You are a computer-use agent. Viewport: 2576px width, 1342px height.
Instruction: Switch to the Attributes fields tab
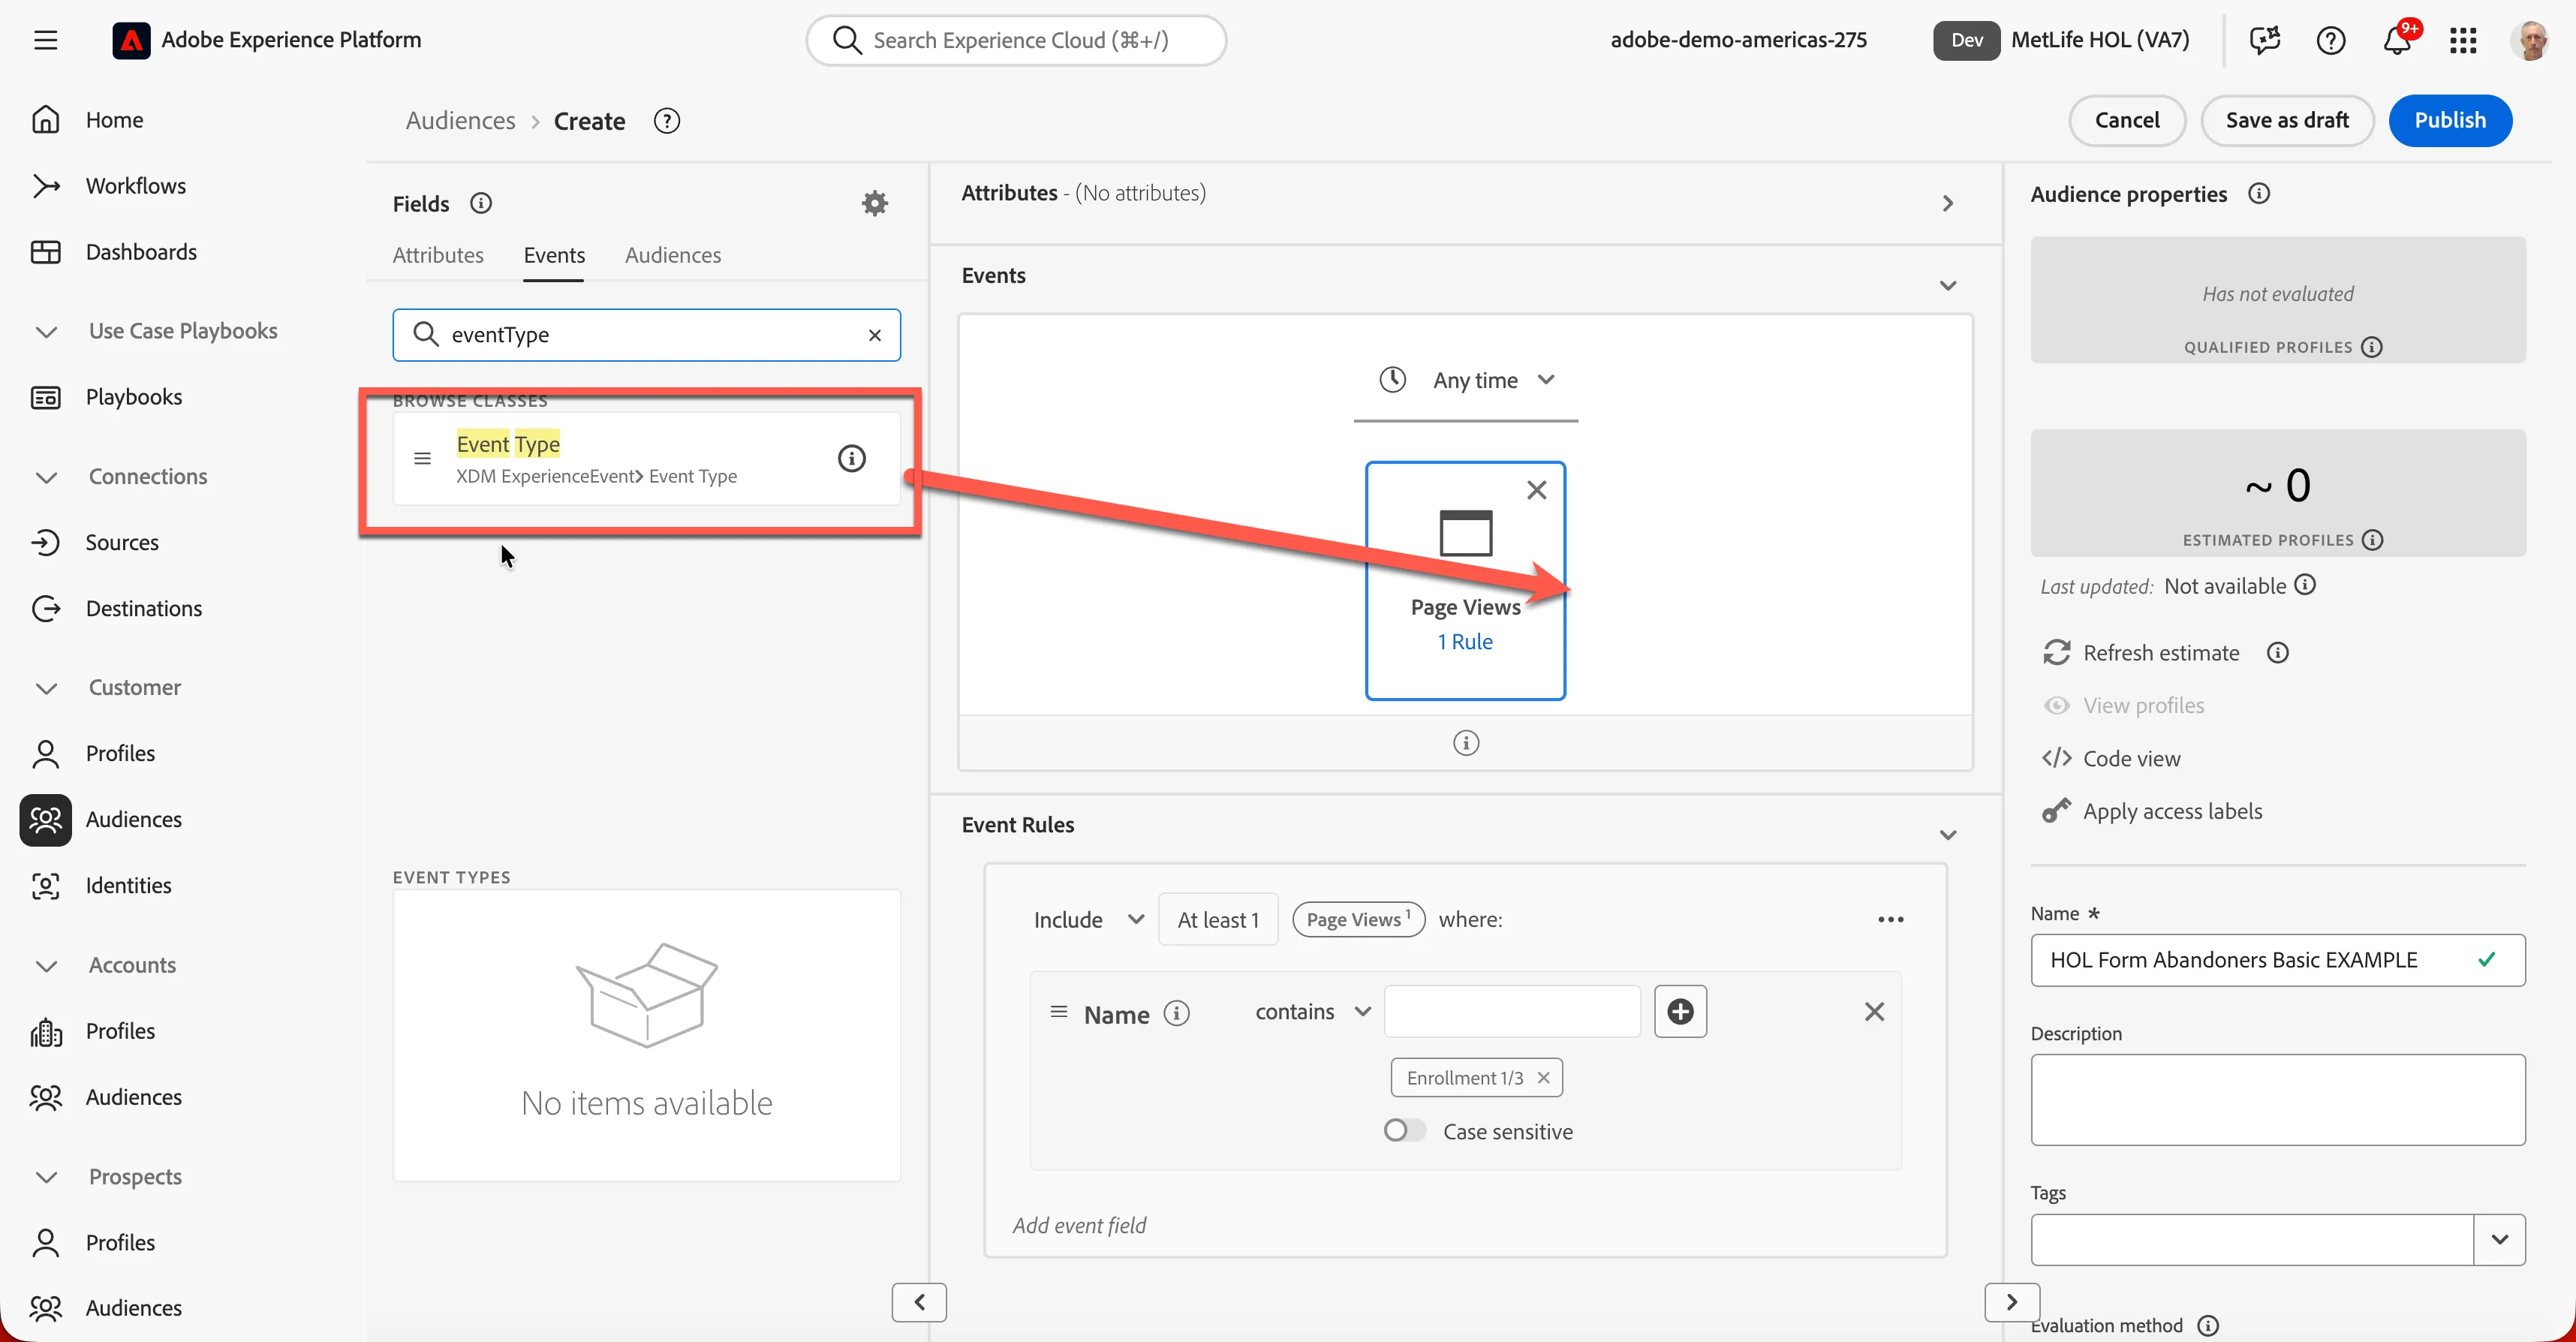click(x=437, y=255)
